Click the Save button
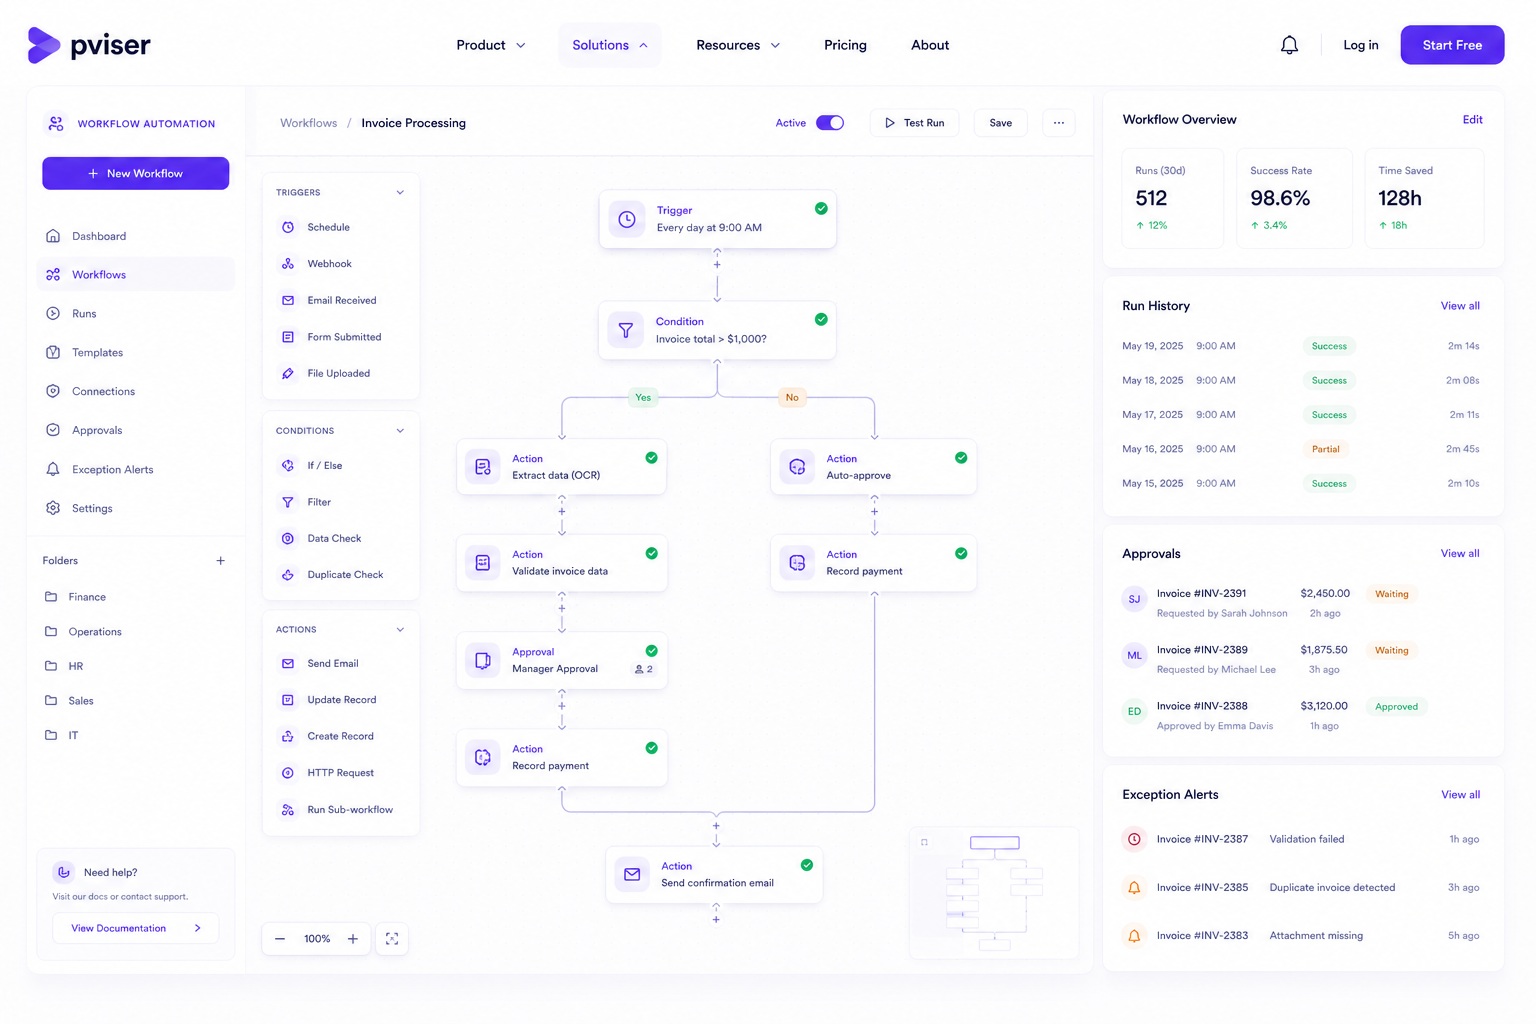This screenshot has height=1024, width=1536. (x=1001, y=123)
